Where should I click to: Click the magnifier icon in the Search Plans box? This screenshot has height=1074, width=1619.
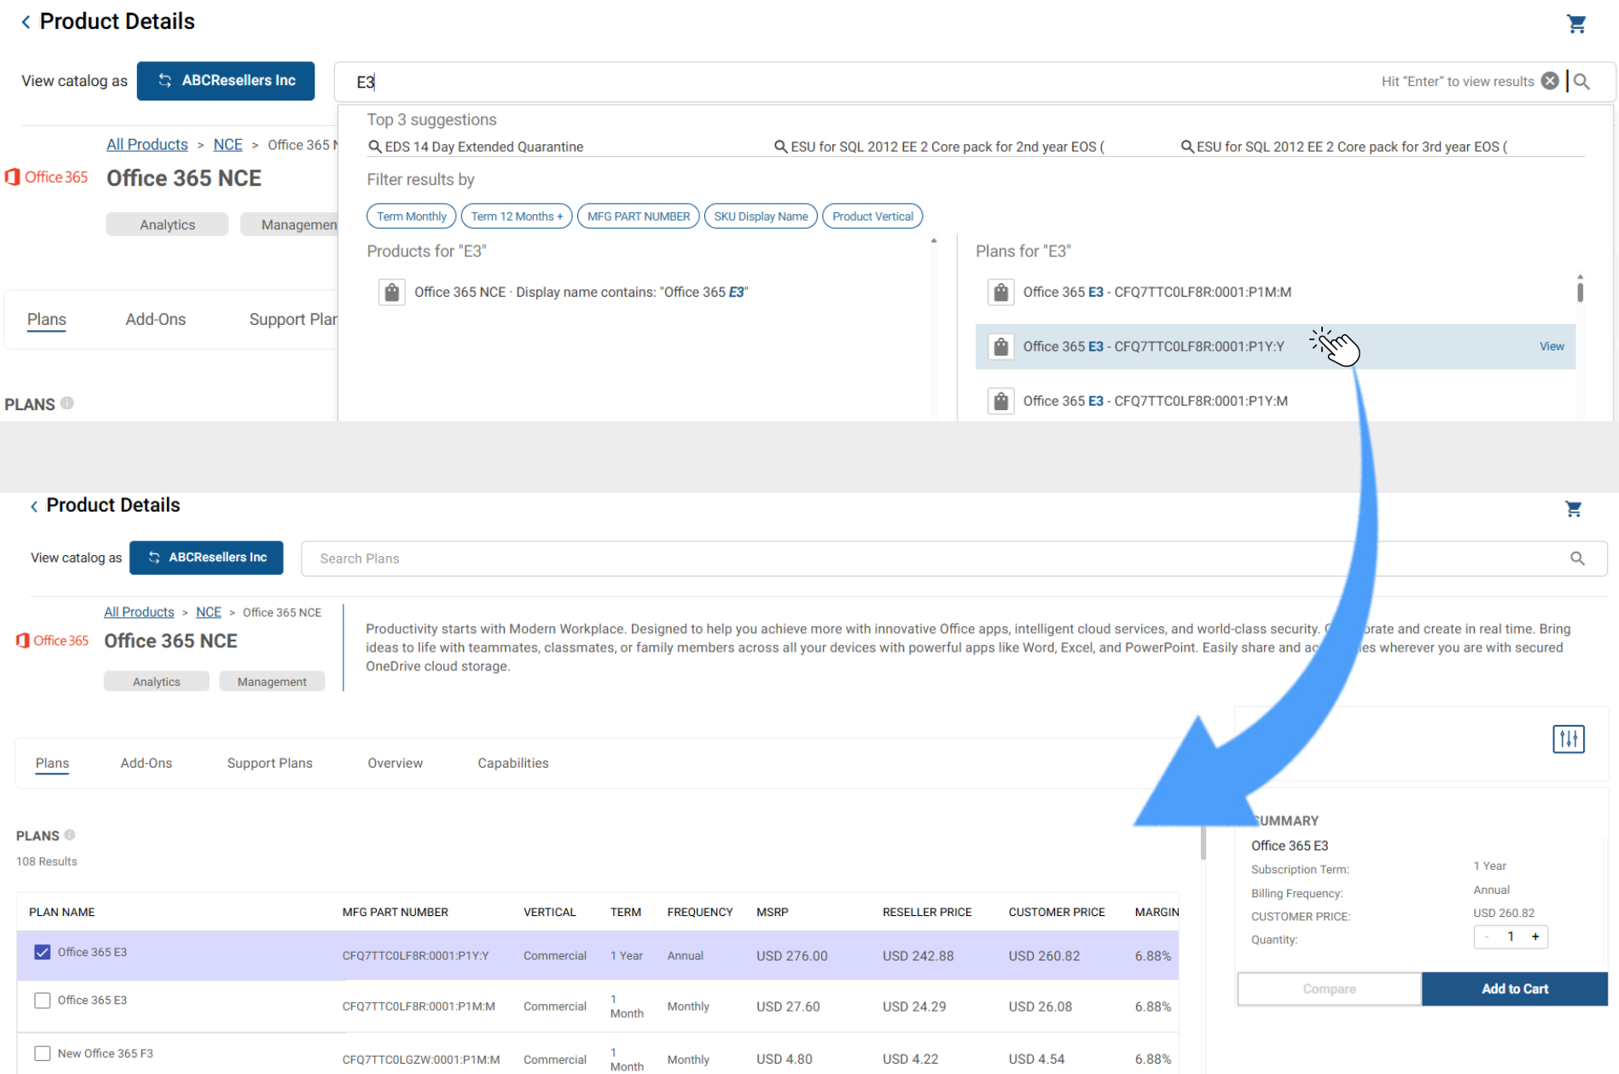(1577, 558)
